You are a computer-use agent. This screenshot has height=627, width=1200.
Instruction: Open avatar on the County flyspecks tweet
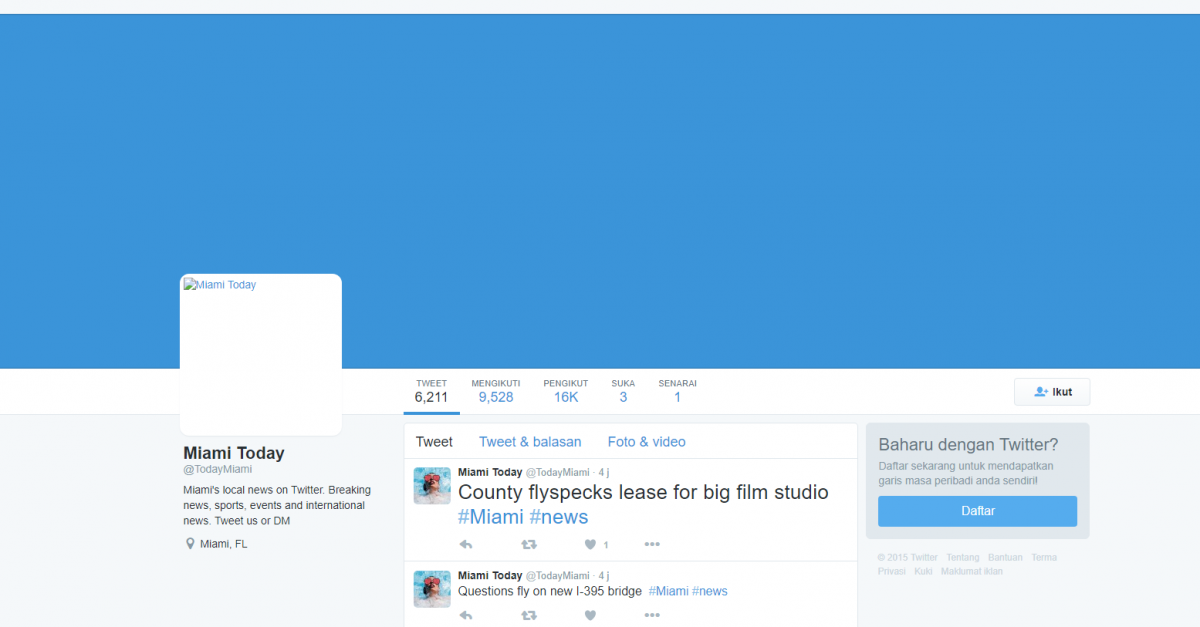tap(432, 485)
